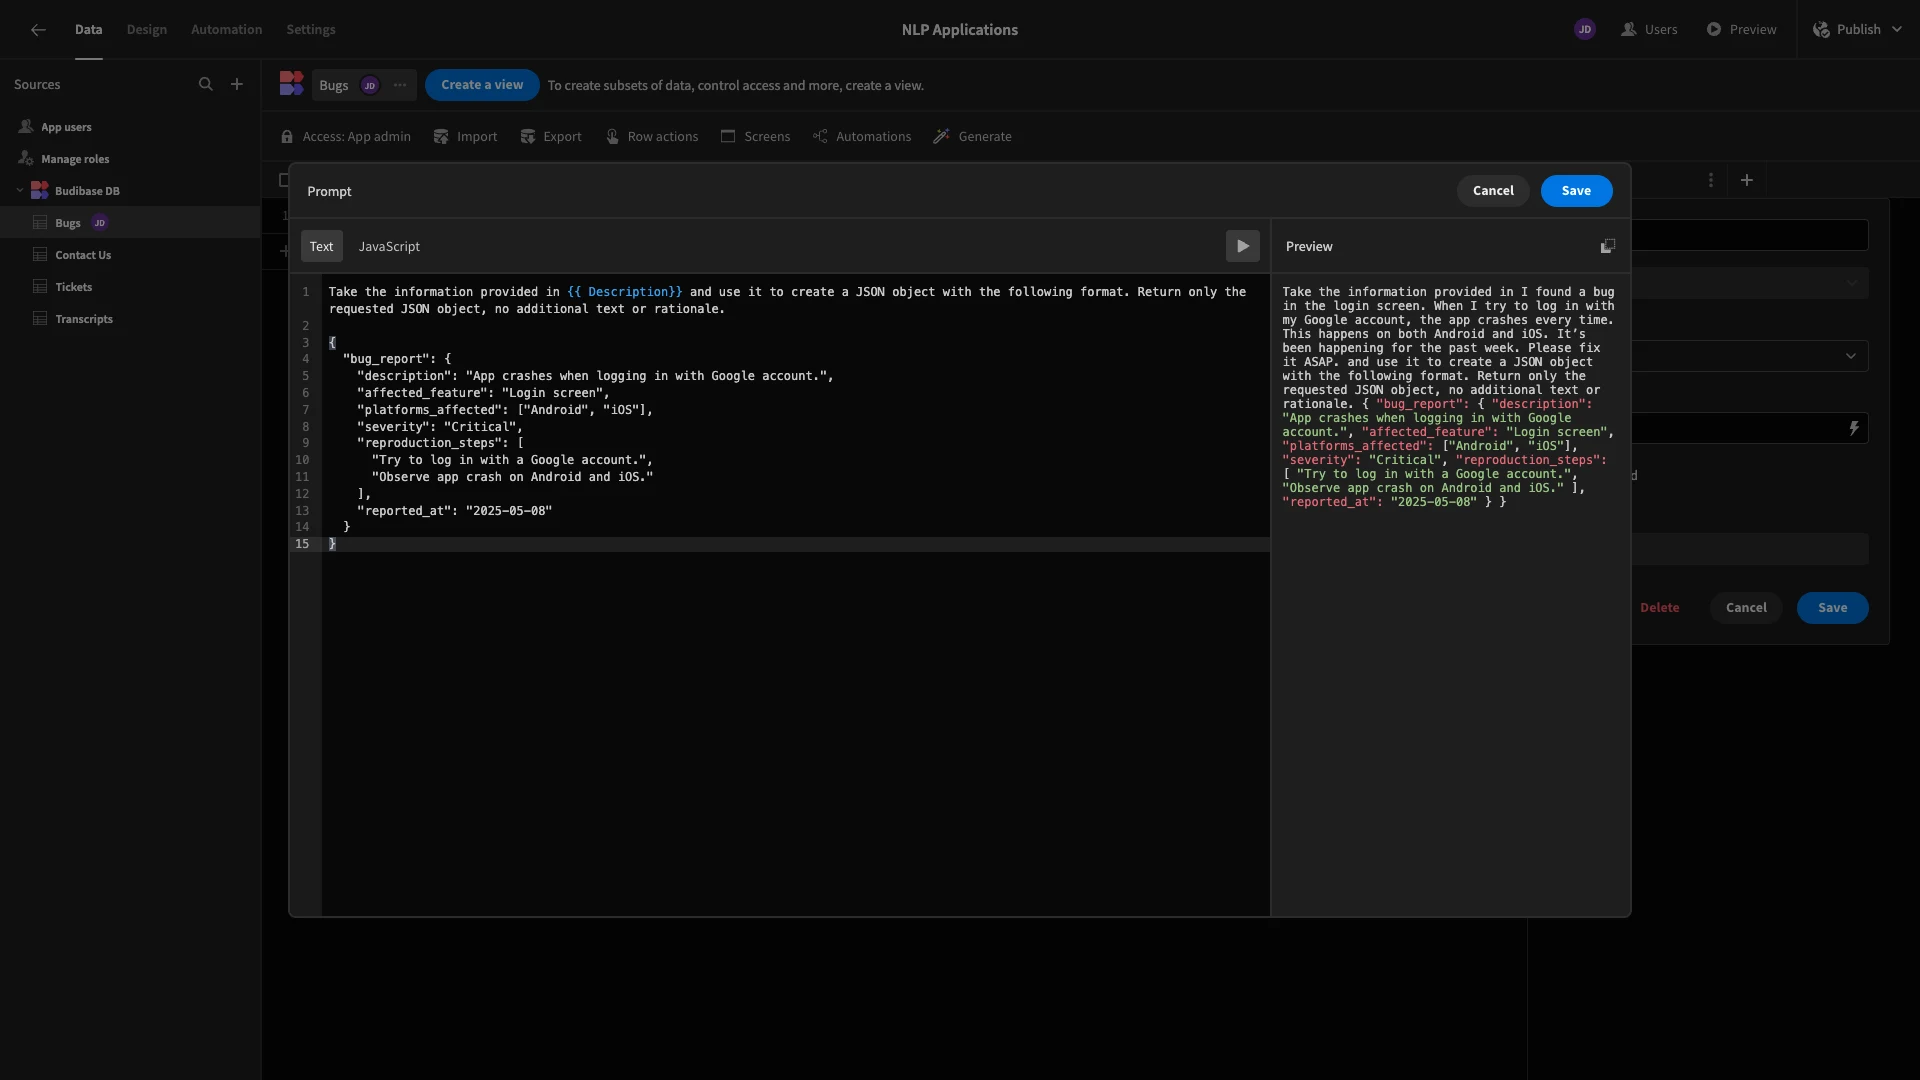The image size is (1920, 1080).
Task: Open the Users panel
Action: [x=1649, y=30]
